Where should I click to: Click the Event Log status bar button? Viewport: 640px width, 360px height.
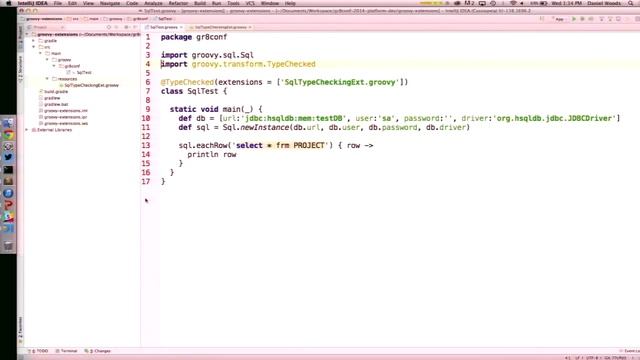click(630, 351)
